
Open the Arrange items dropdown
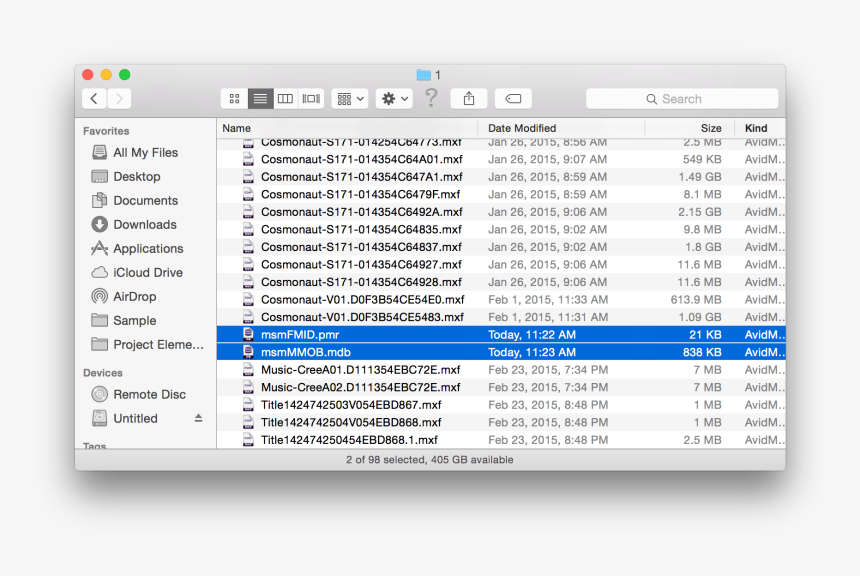[350, 99]
